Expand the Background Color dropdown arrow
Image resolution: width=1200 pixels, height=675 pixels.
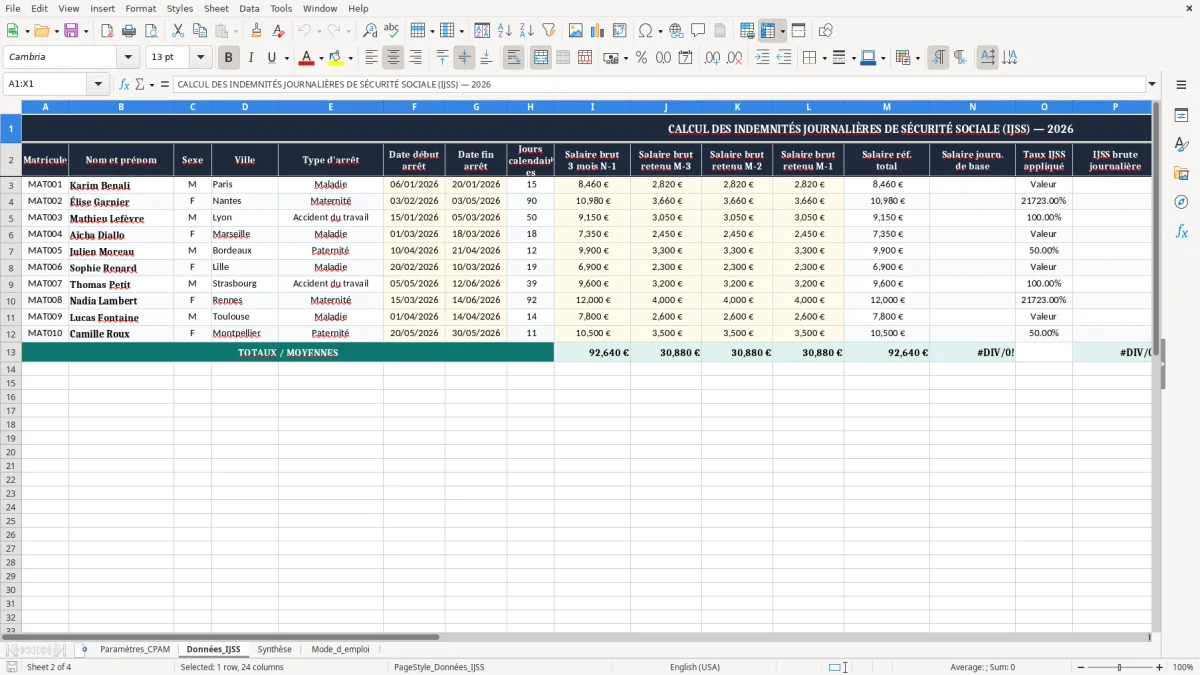click(x=350, y=58)
